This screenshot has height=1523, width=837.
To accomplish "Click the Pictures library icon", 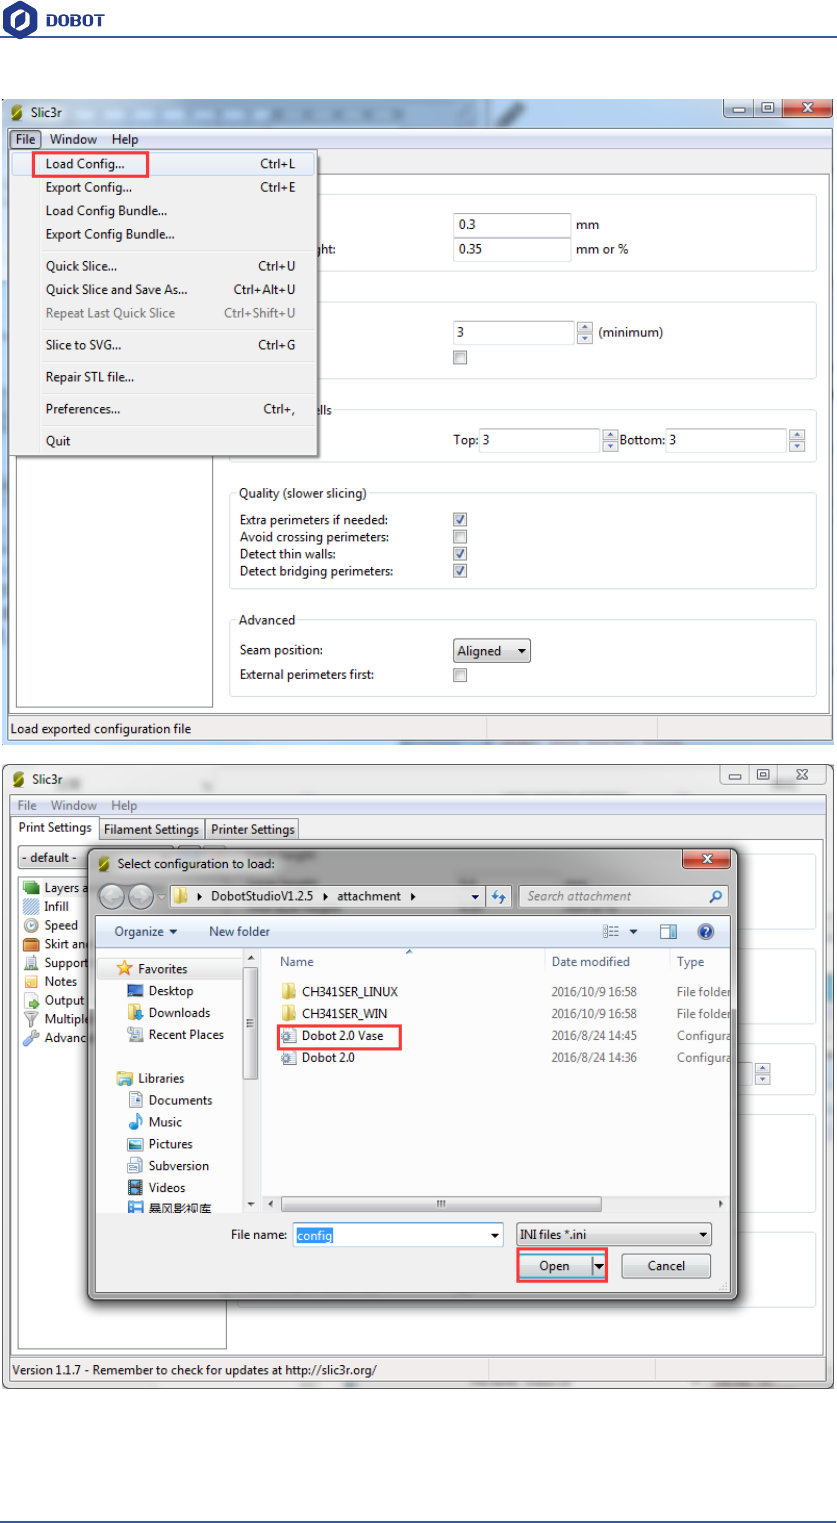I will (136, 1144).
